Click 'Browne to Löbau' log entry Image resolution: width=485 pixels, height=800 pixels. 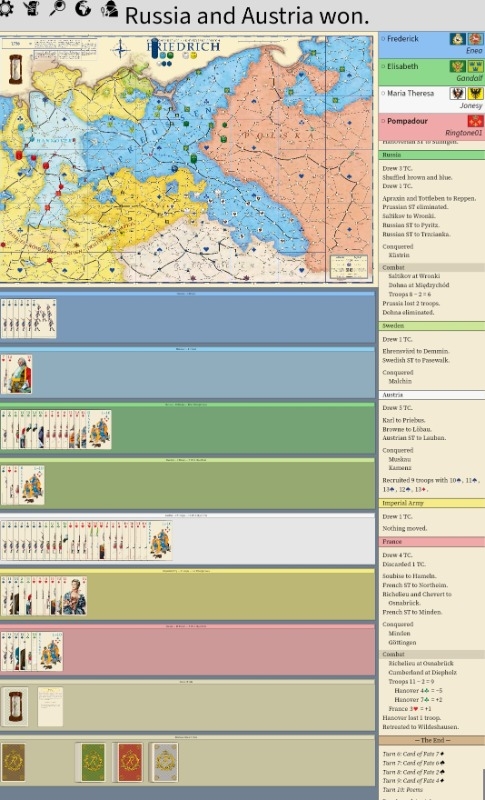tap(407, 429)
